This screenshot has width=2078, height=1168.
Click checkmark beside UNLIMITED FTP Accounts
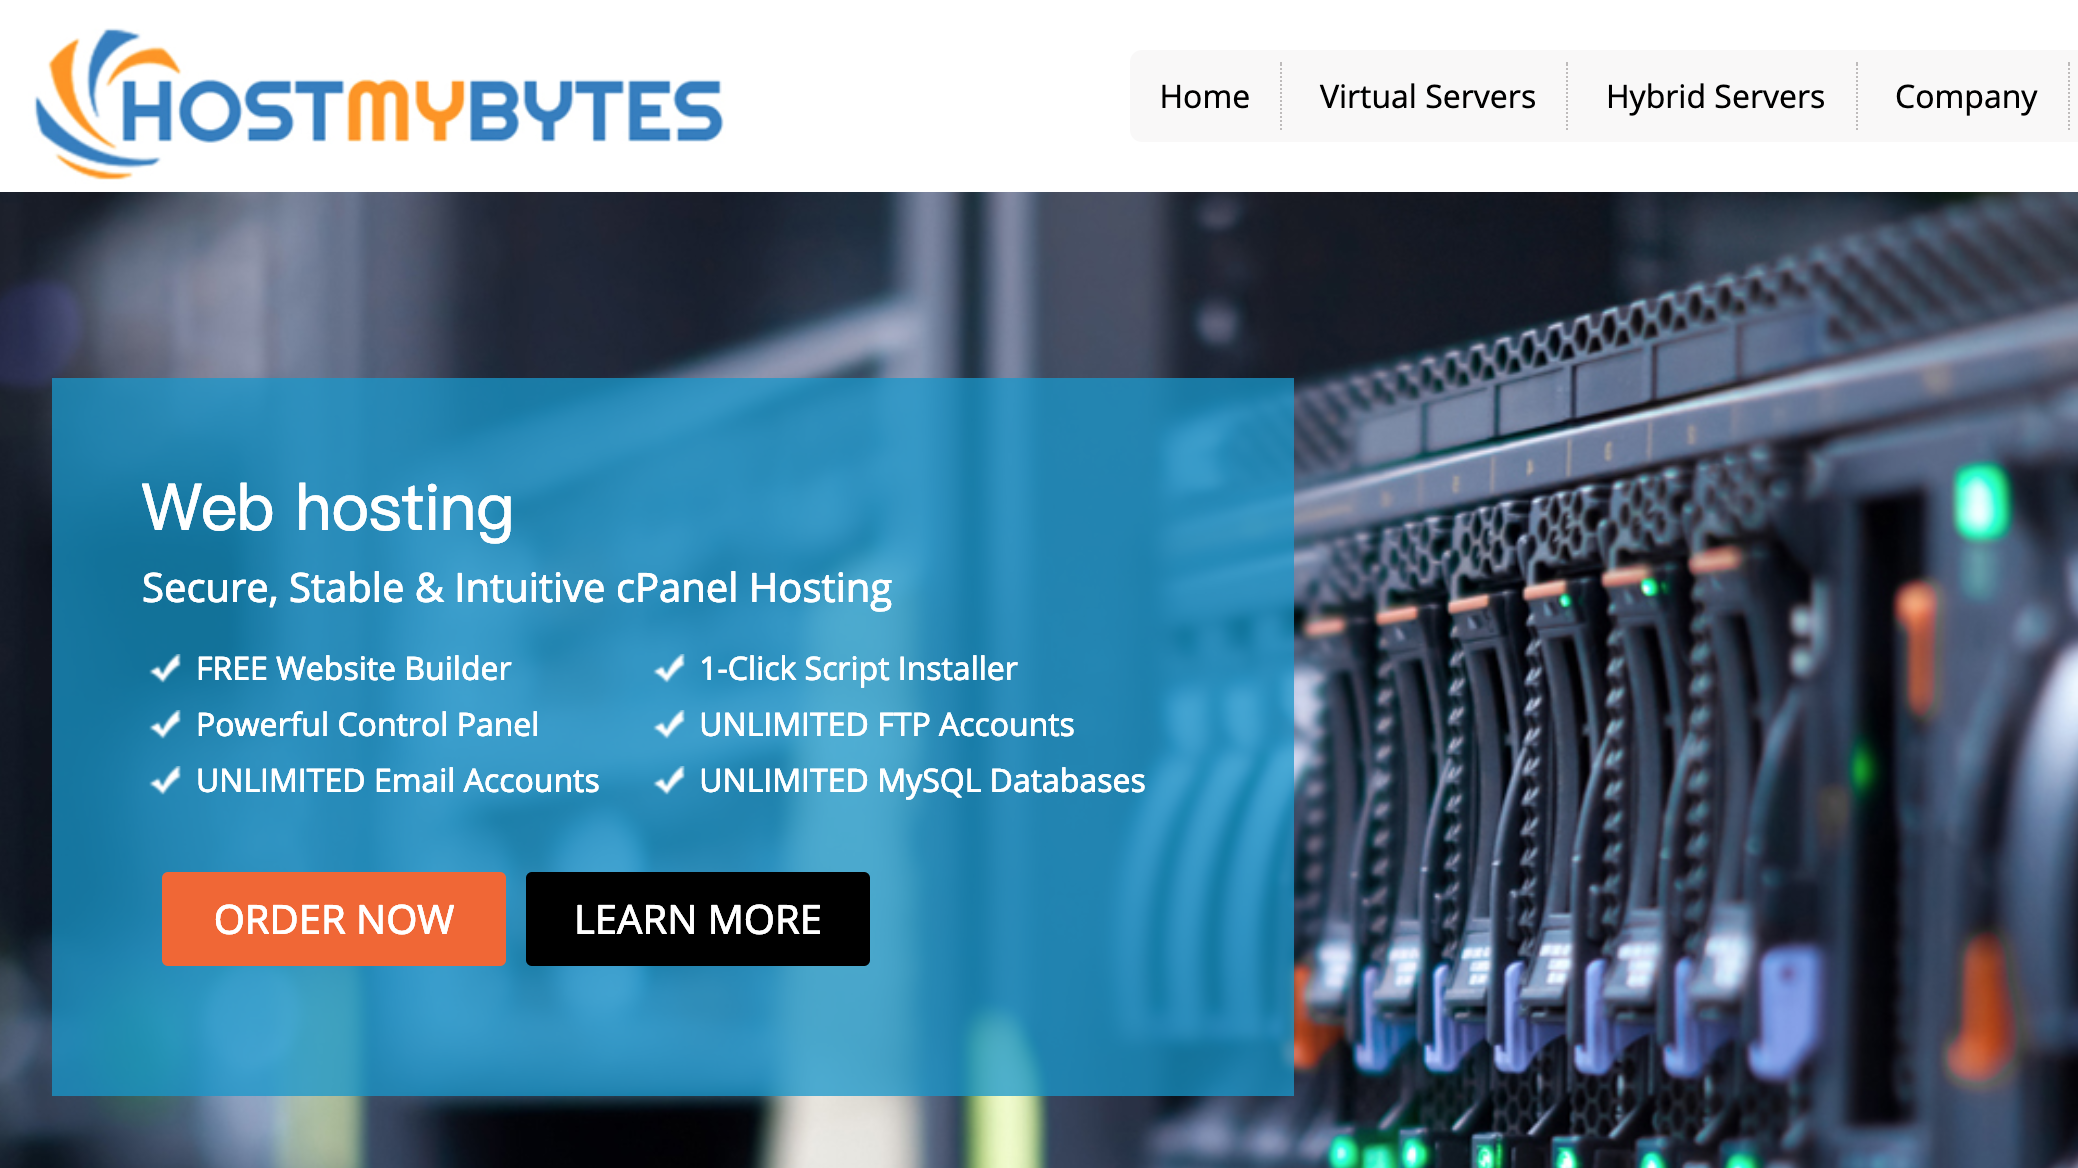669,724
